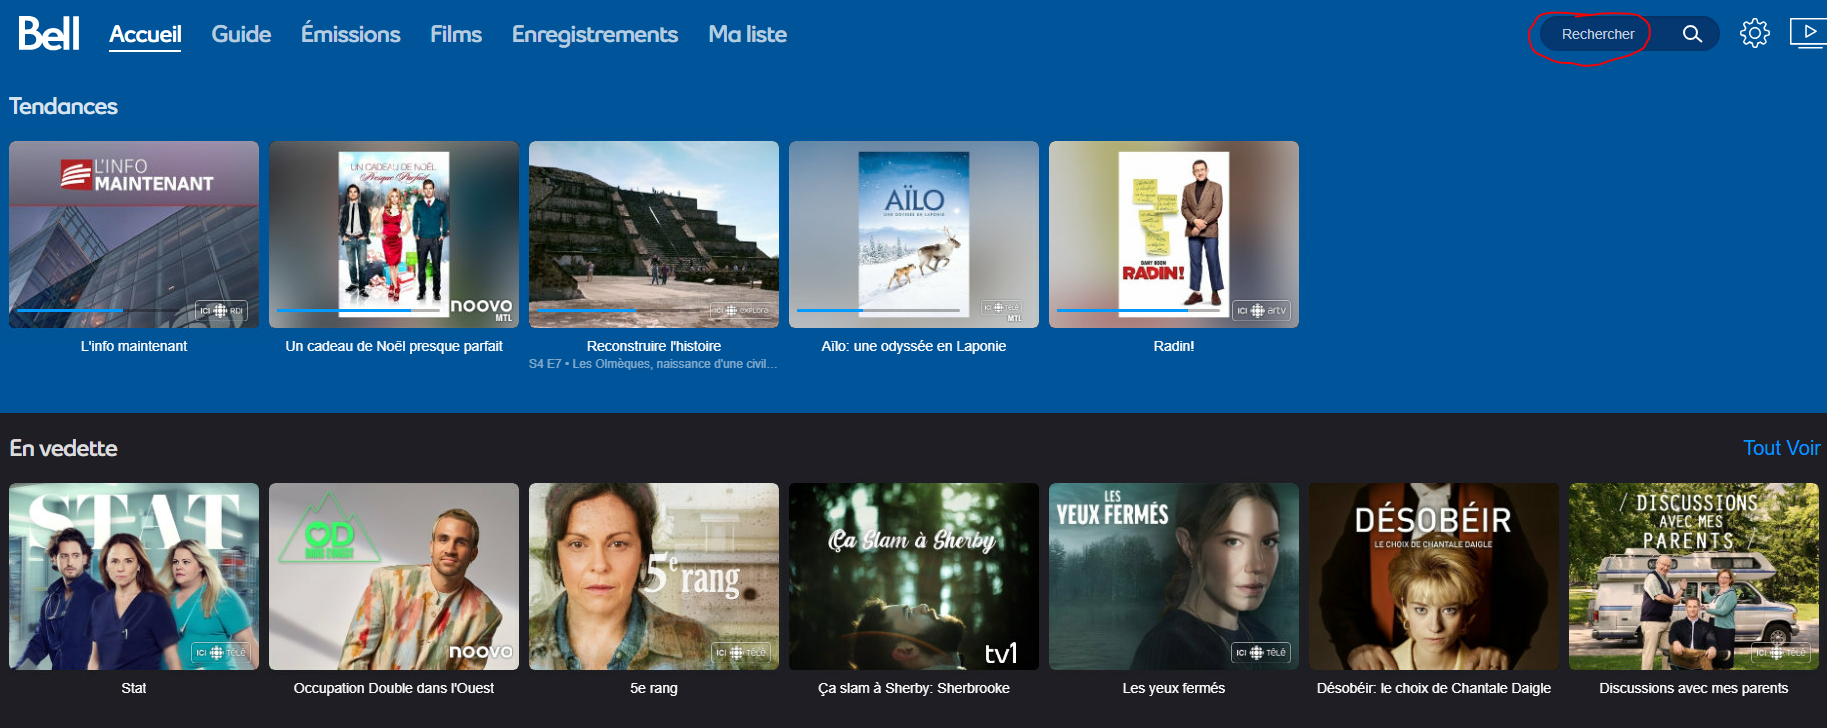This screenshot has width=1827, height=728.
Task: Click the Reconstruire l'histoire title text
Action: 654,346
